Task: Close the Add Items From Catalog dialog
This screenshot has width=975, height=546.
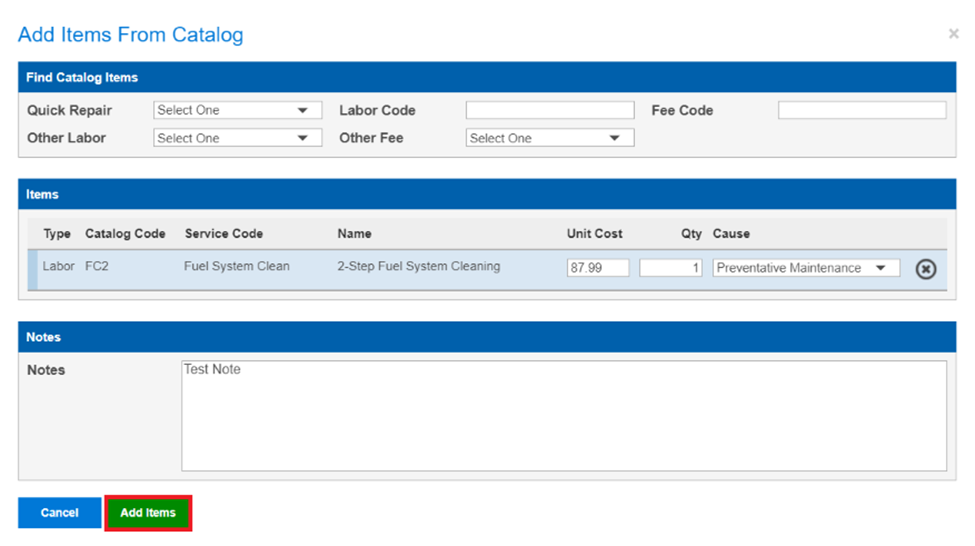Action: click(x=953, y=34)
